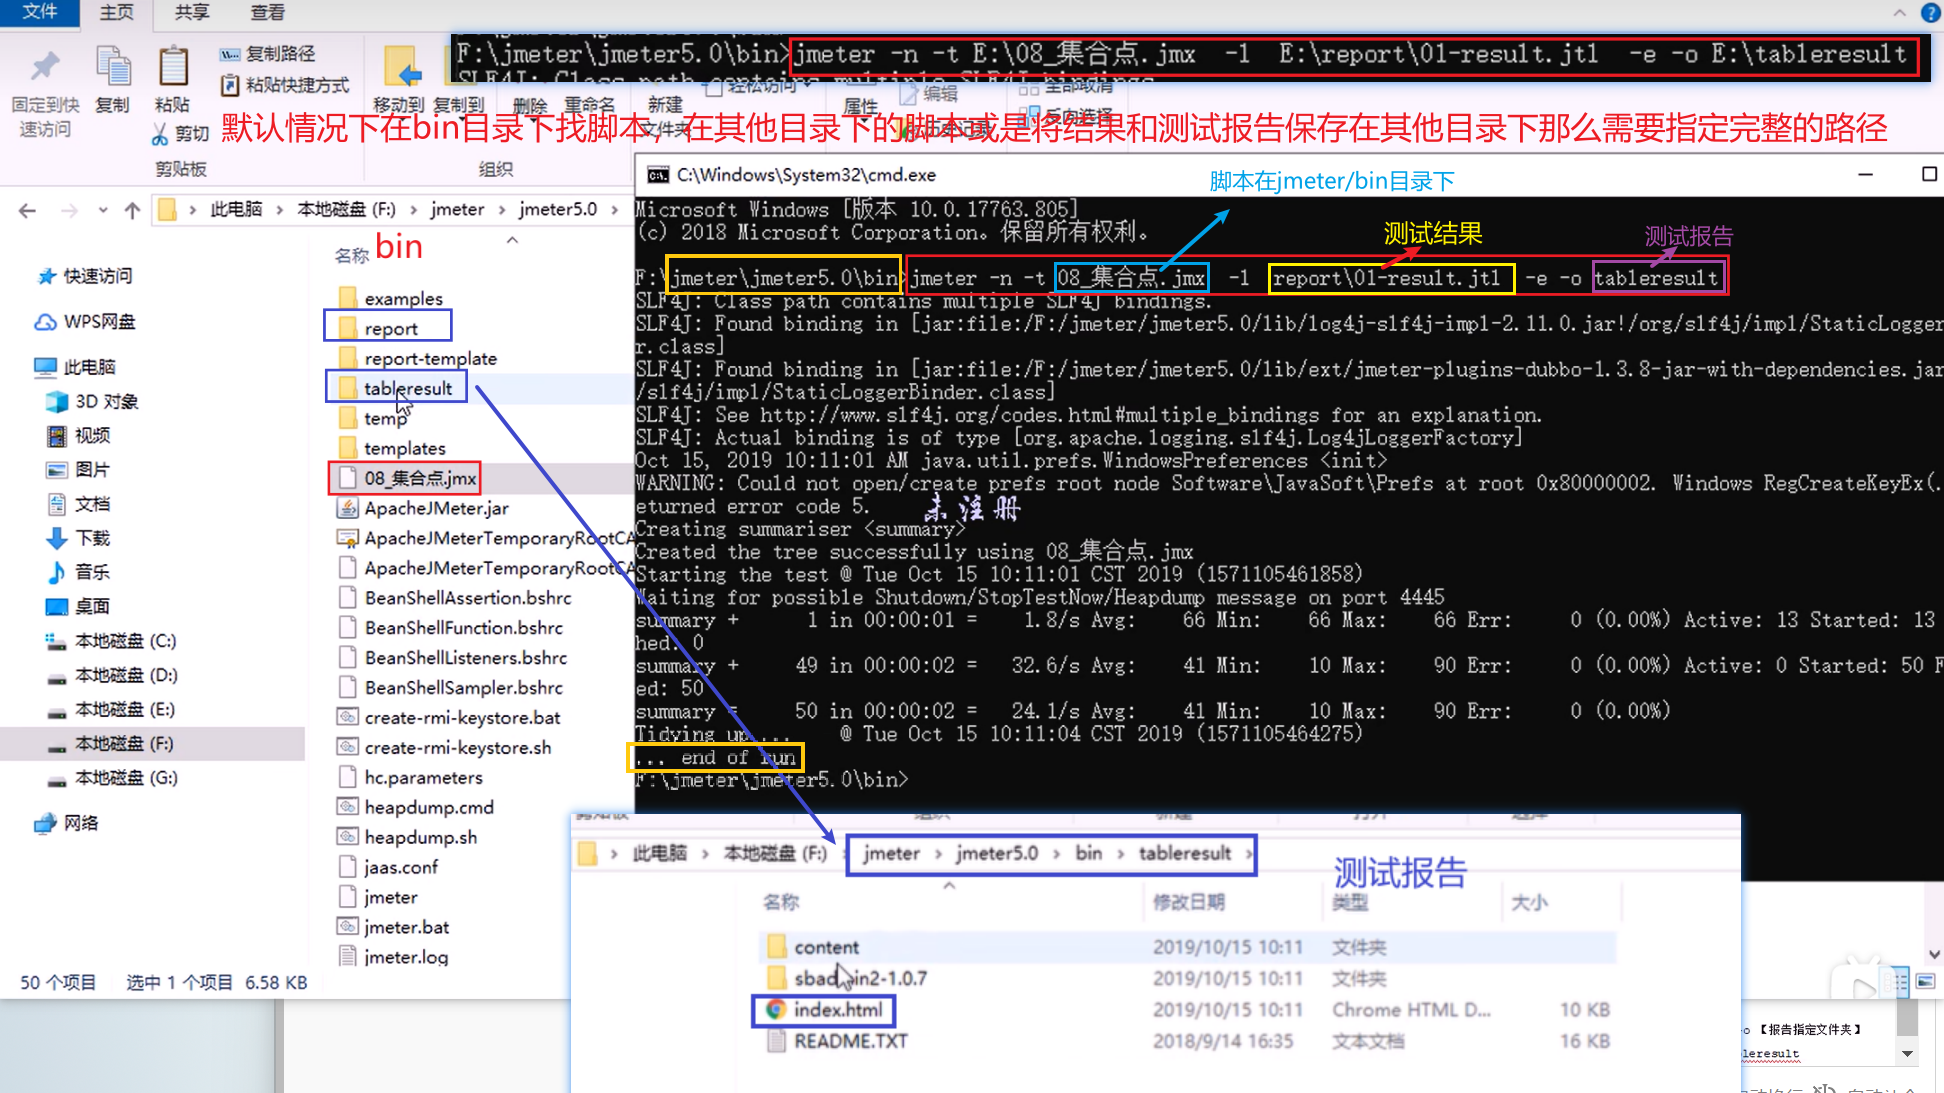Click the Move To folder icon
The image size is (1944, 1093).
401,68
